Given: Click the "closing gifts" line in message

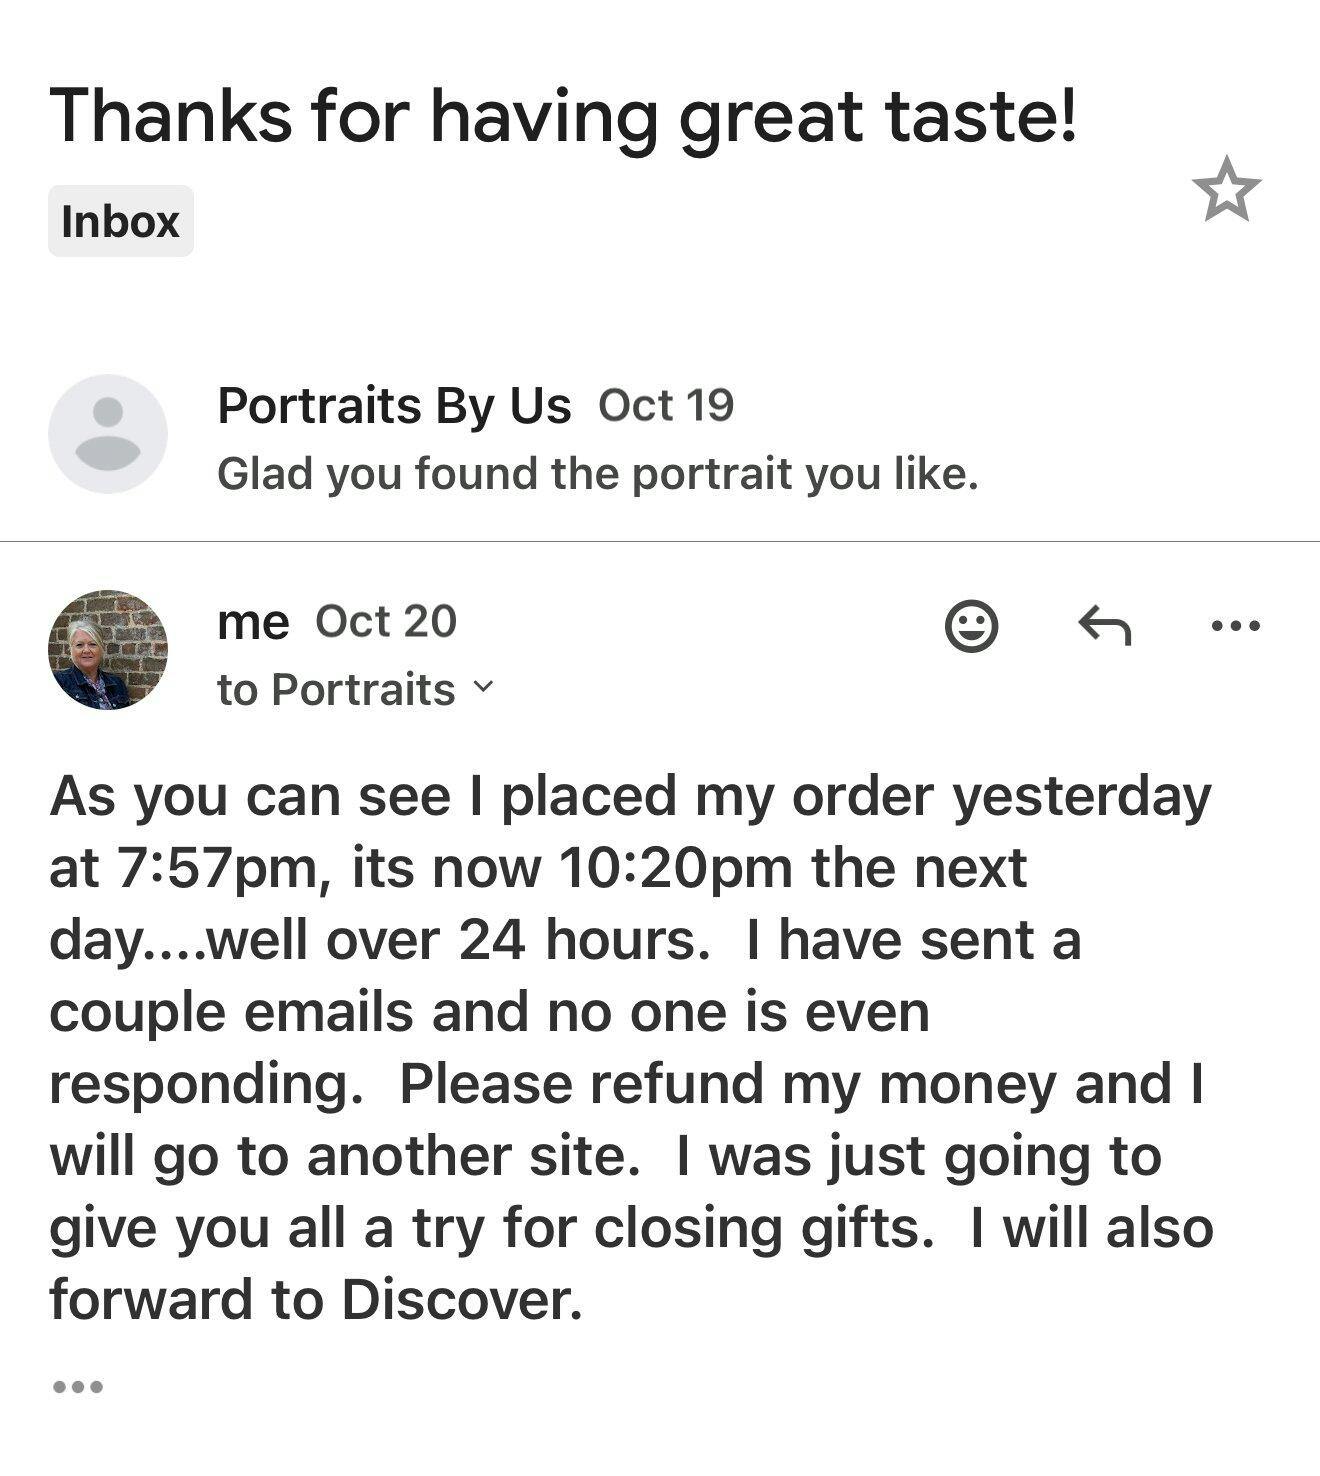Looking at the screenshot, I should (630, 1228).
